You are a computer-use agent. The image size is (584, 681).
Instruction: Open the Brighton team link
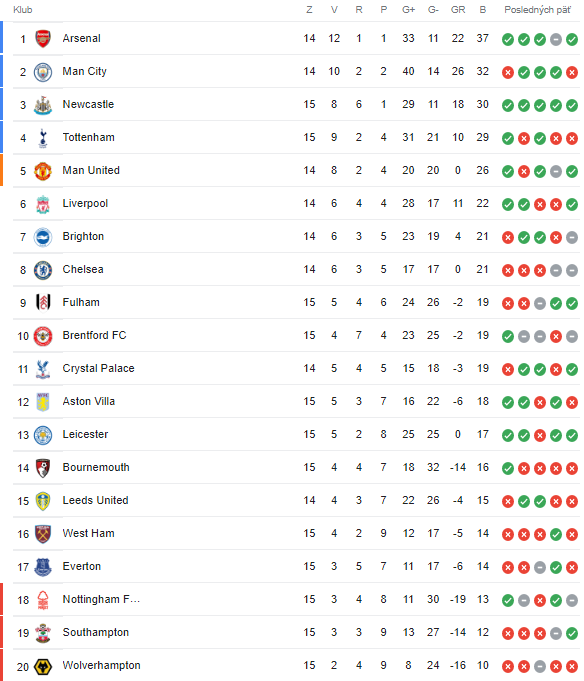pyautogui.click(x=83, y=236)
